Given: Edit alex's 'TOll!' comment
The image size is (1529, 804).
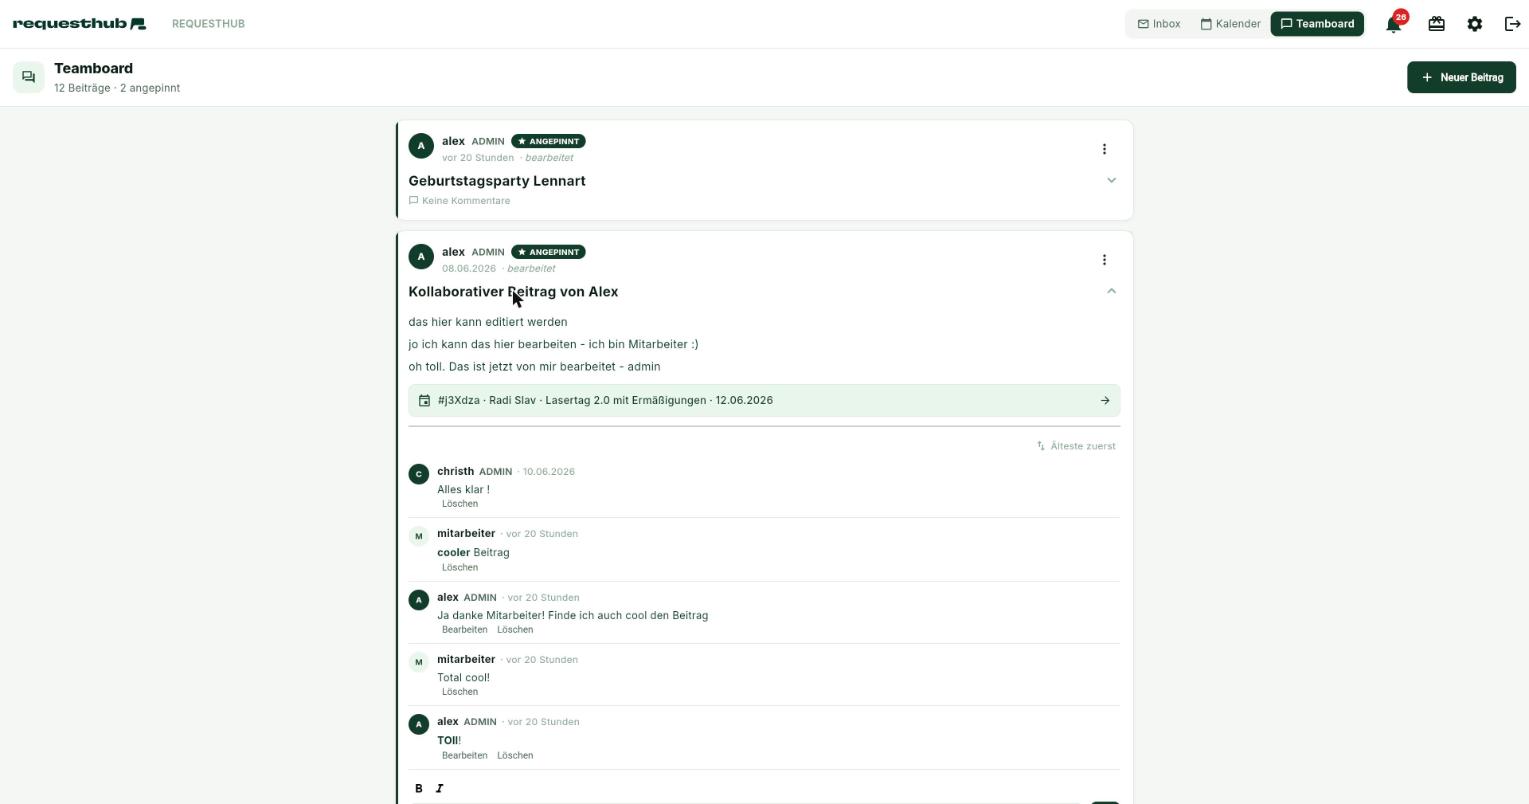Looking at the screenshot, I should pyautogui.click(x=465, y=756).
